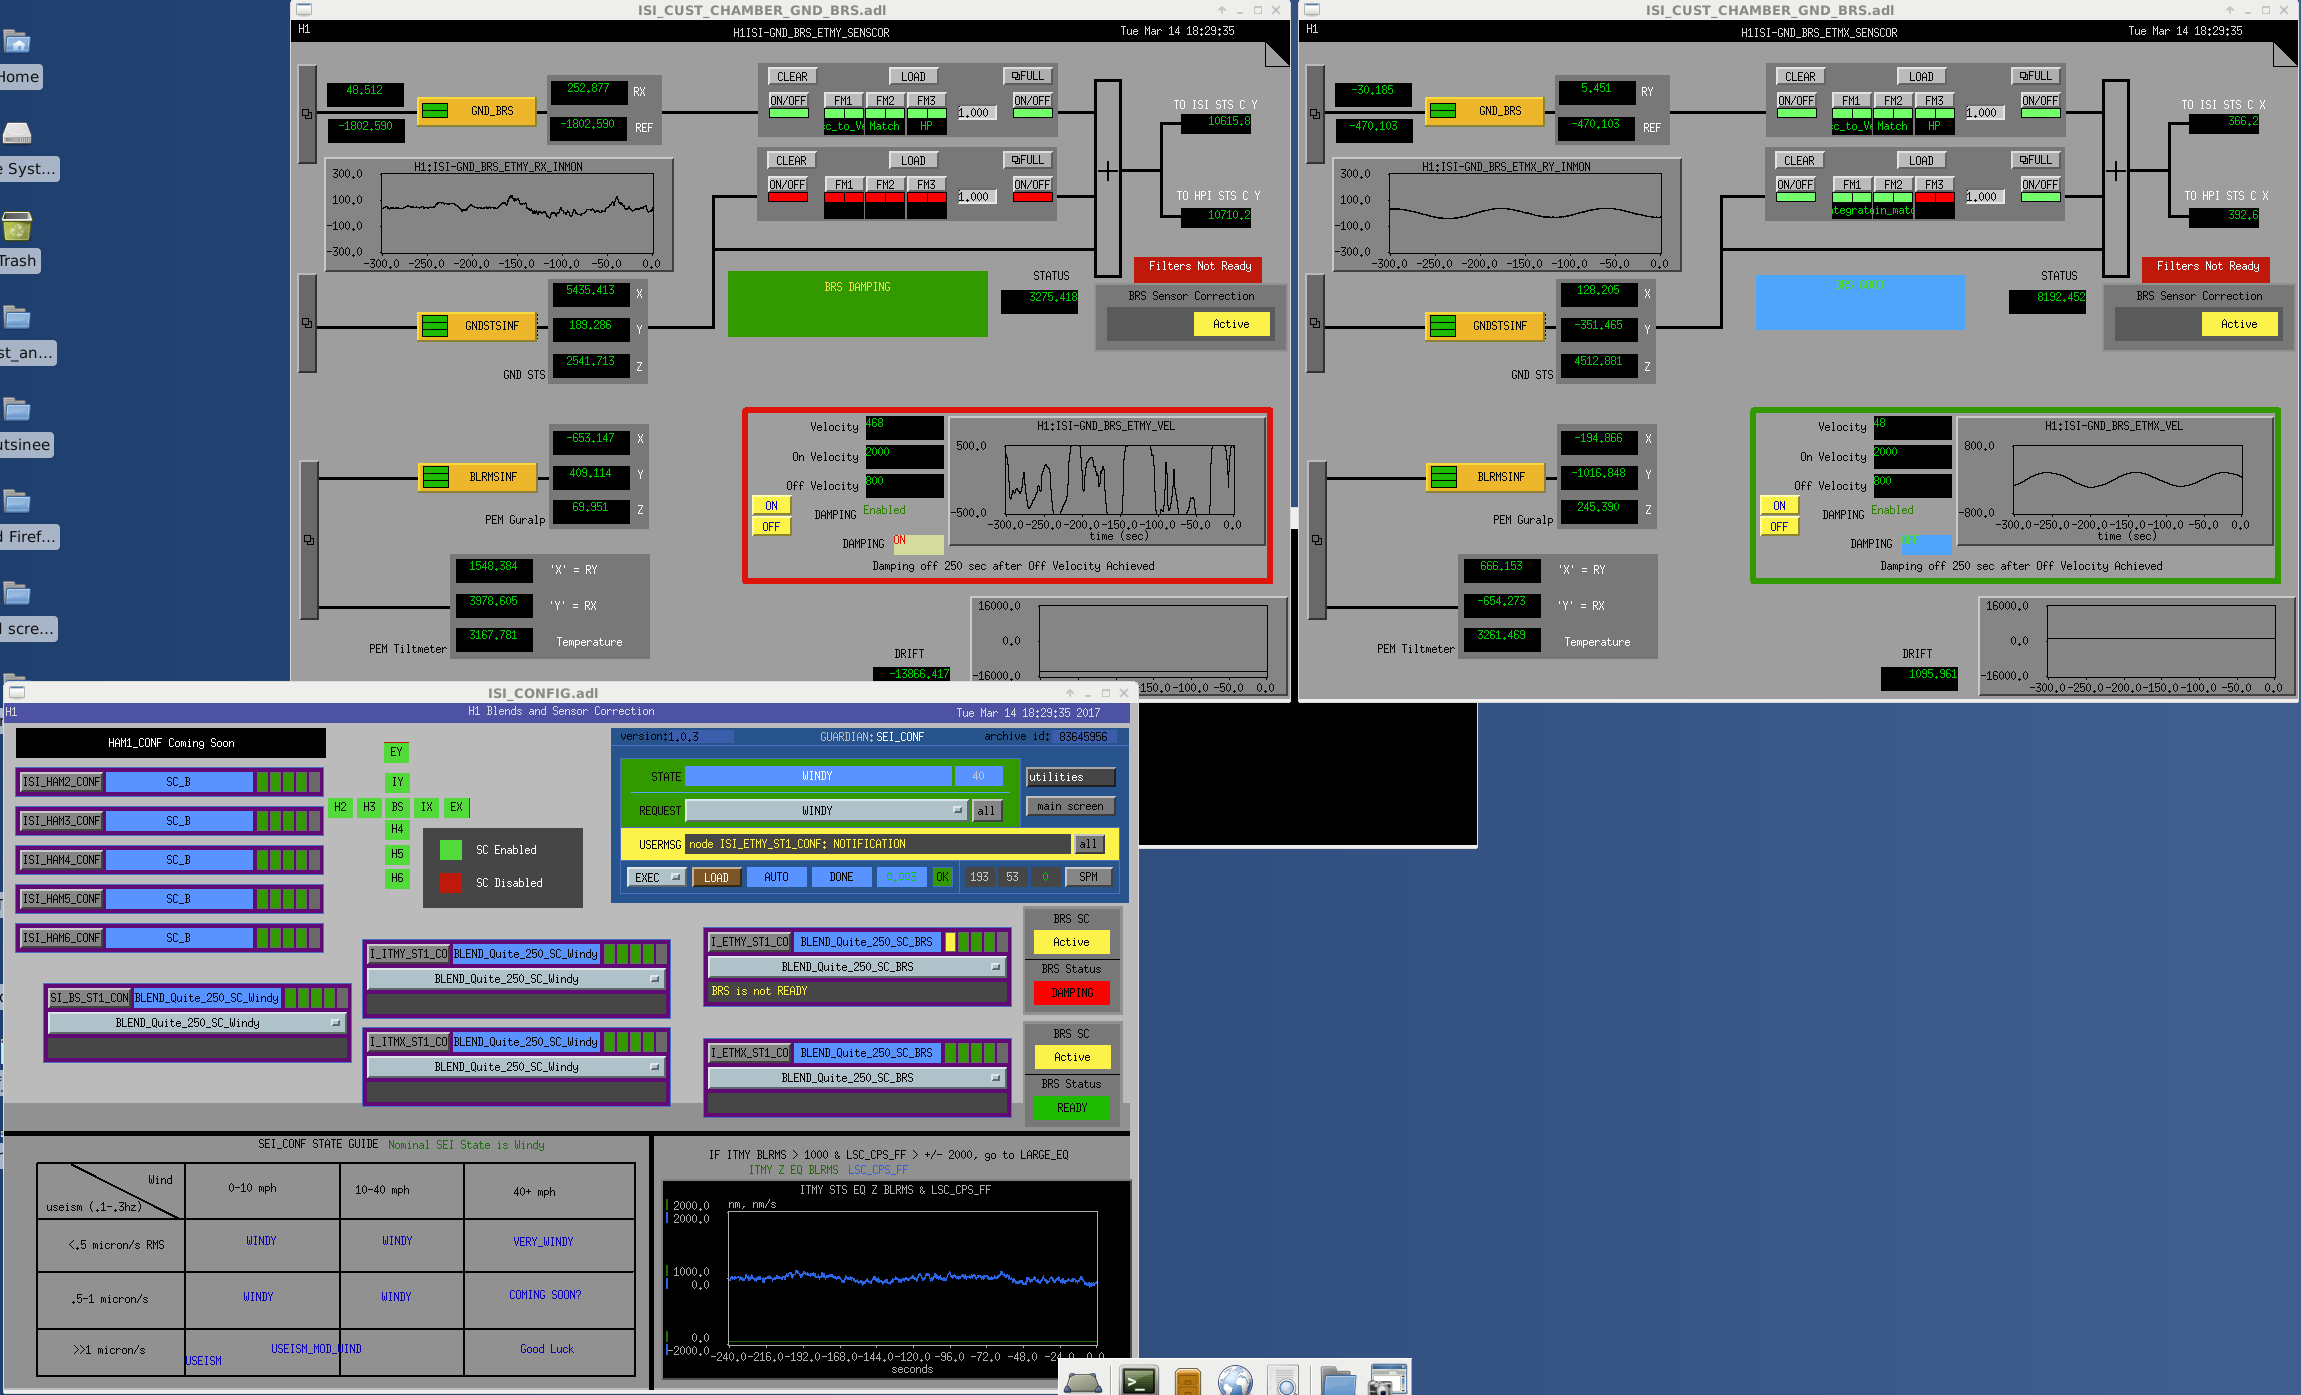Turn damping OFF in ETMY velocity panel
Image resolution: width=2301 pixels, height=1395 pixels.
[771, 527]
